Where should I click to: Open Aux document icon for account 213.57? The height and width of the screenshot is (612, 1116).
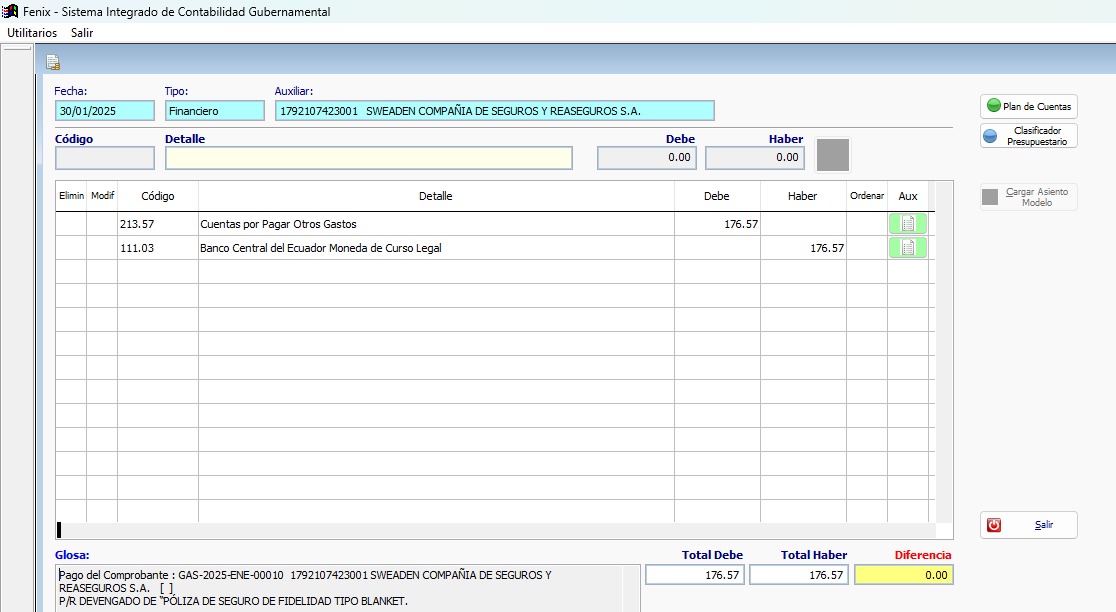(x=907, y=224)
